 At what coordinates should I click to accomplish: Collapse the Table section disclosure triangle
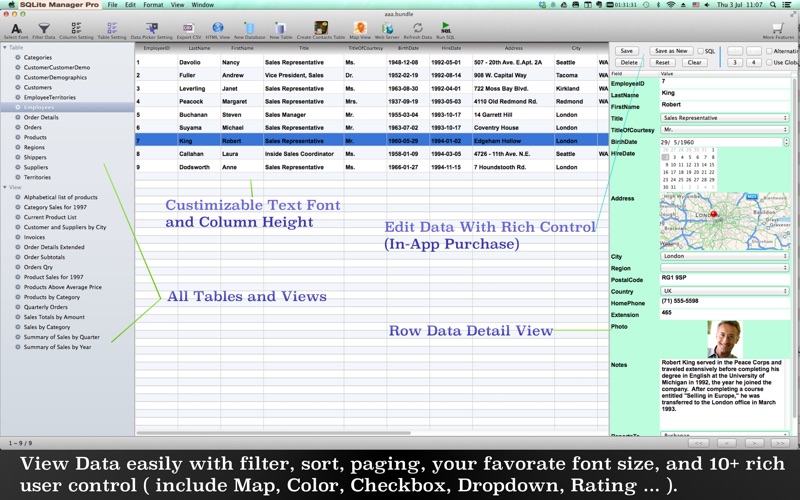click(5, 47)
